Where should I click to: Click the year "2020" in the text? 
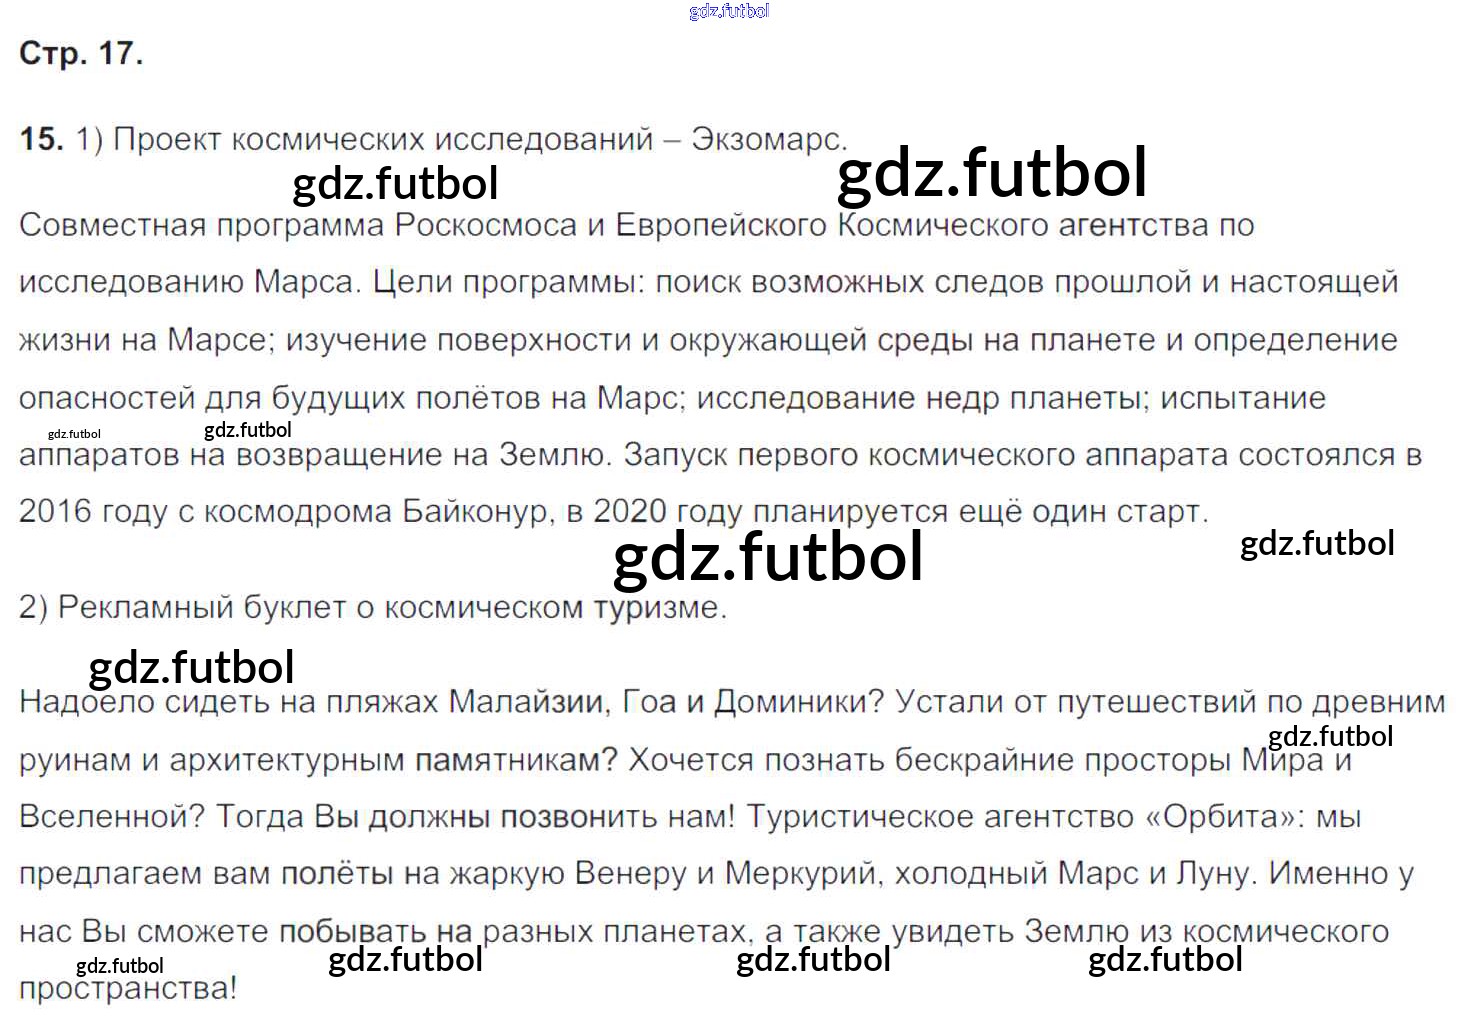(x=629, y=512)
